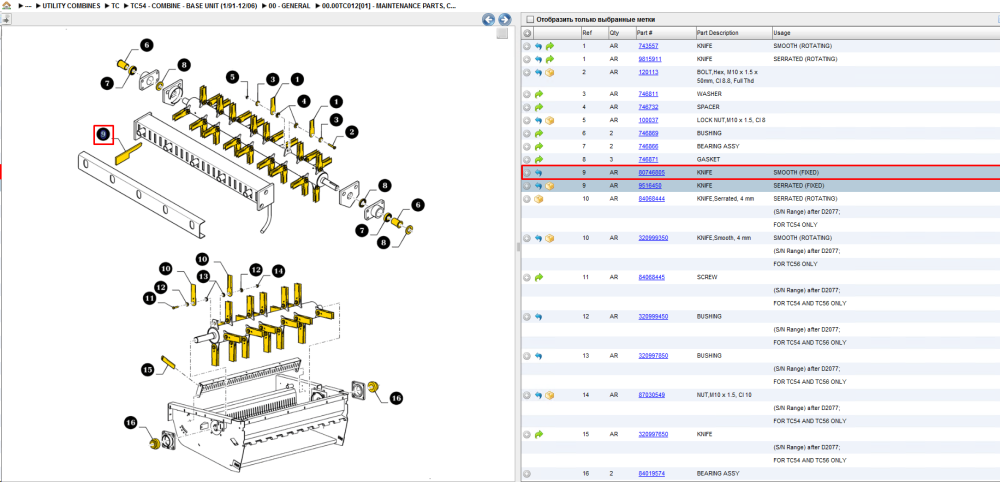
Task: Open part number link 84068445
Action: [652, 277]
